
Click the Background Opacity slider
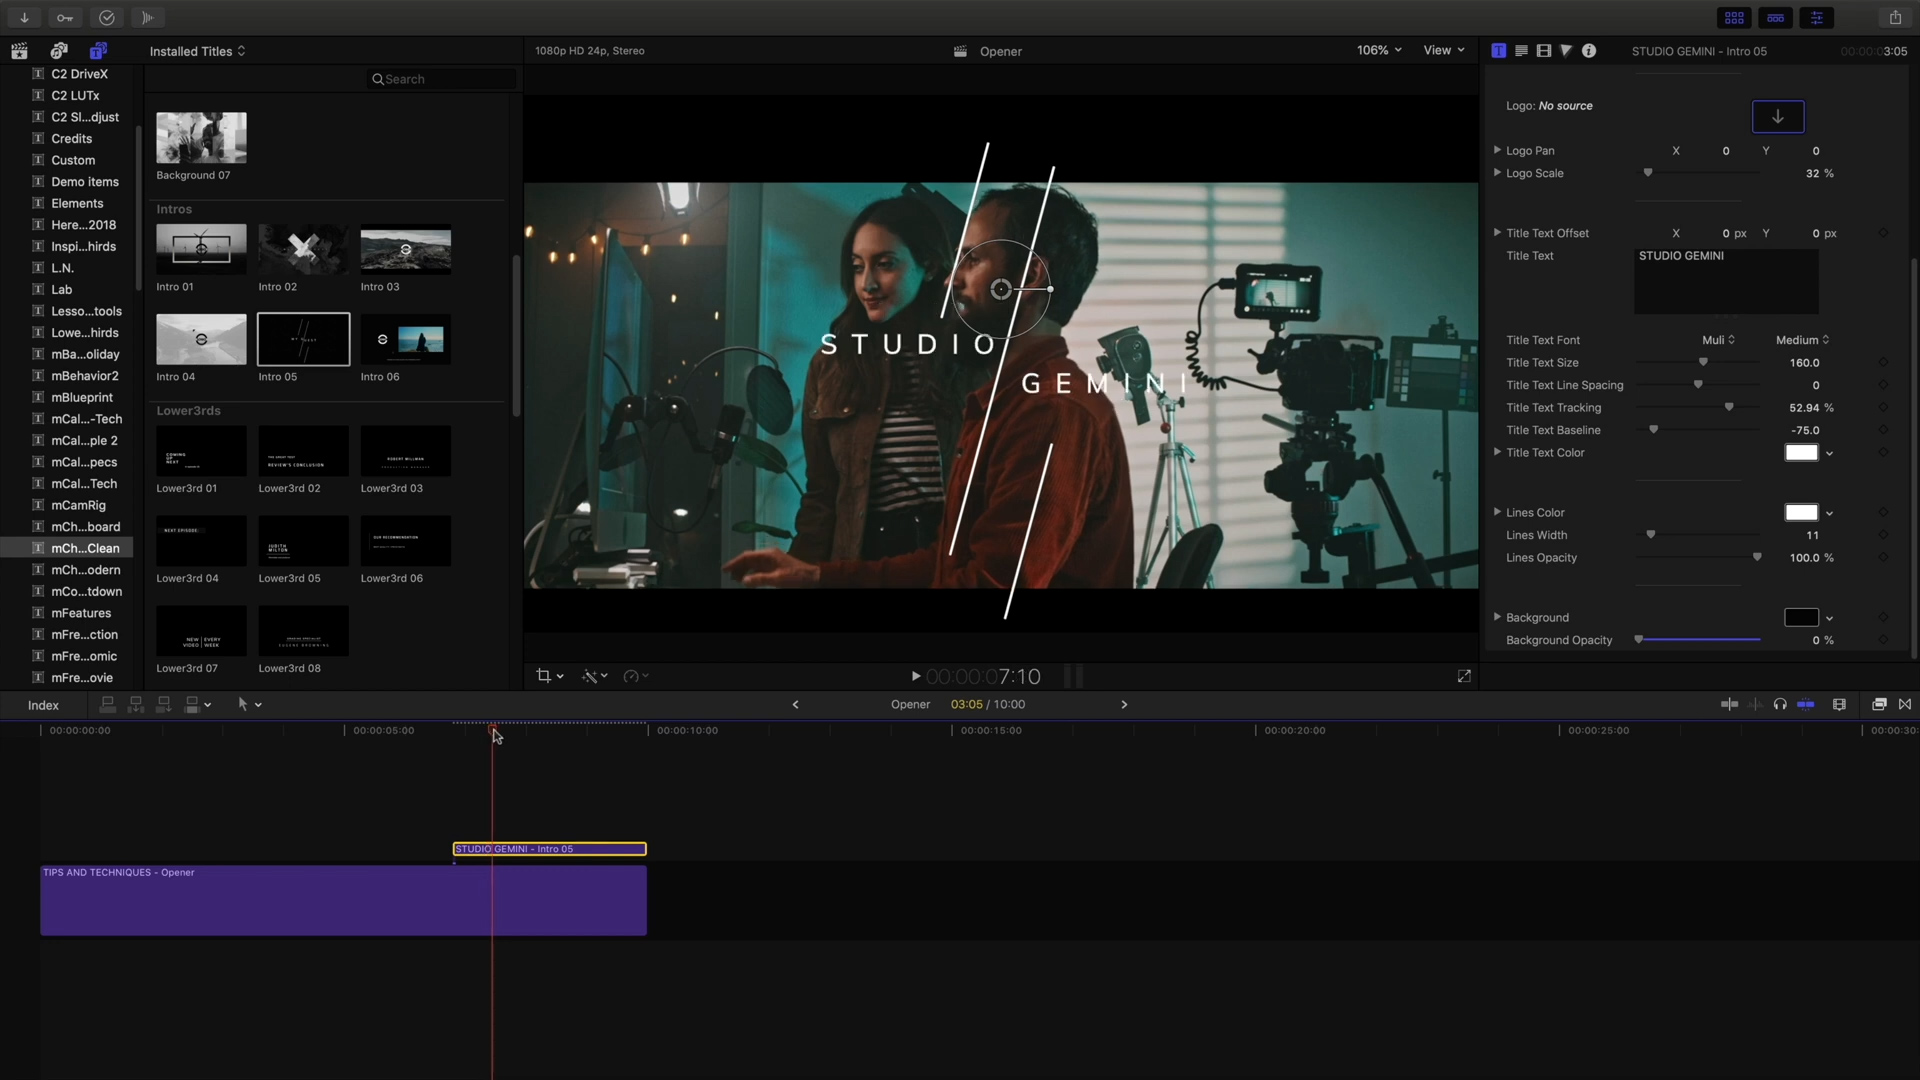(x=1698, y=640)
